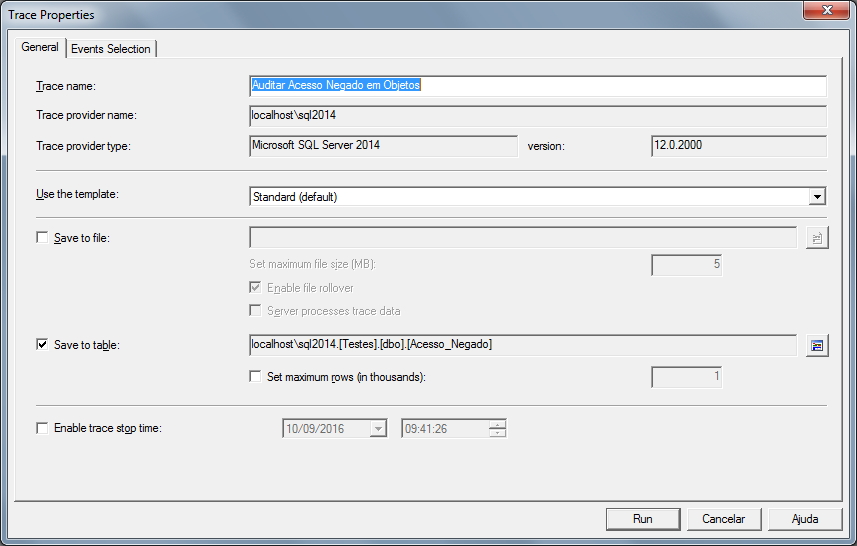Viewport: 857px width, 546px height.
Task: Click the maximum rows field showing 1
Action: 686,377
